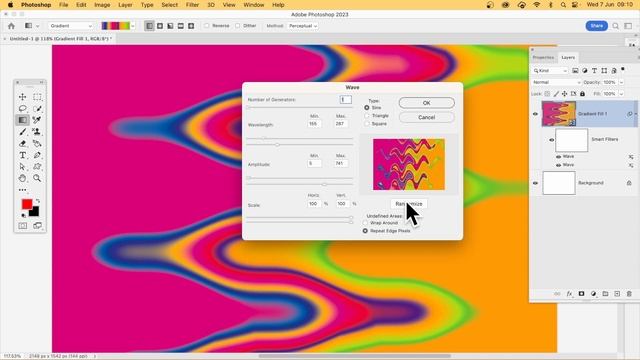Select the Triangle wave type
The image size is (640, 360).
point(367,116)
